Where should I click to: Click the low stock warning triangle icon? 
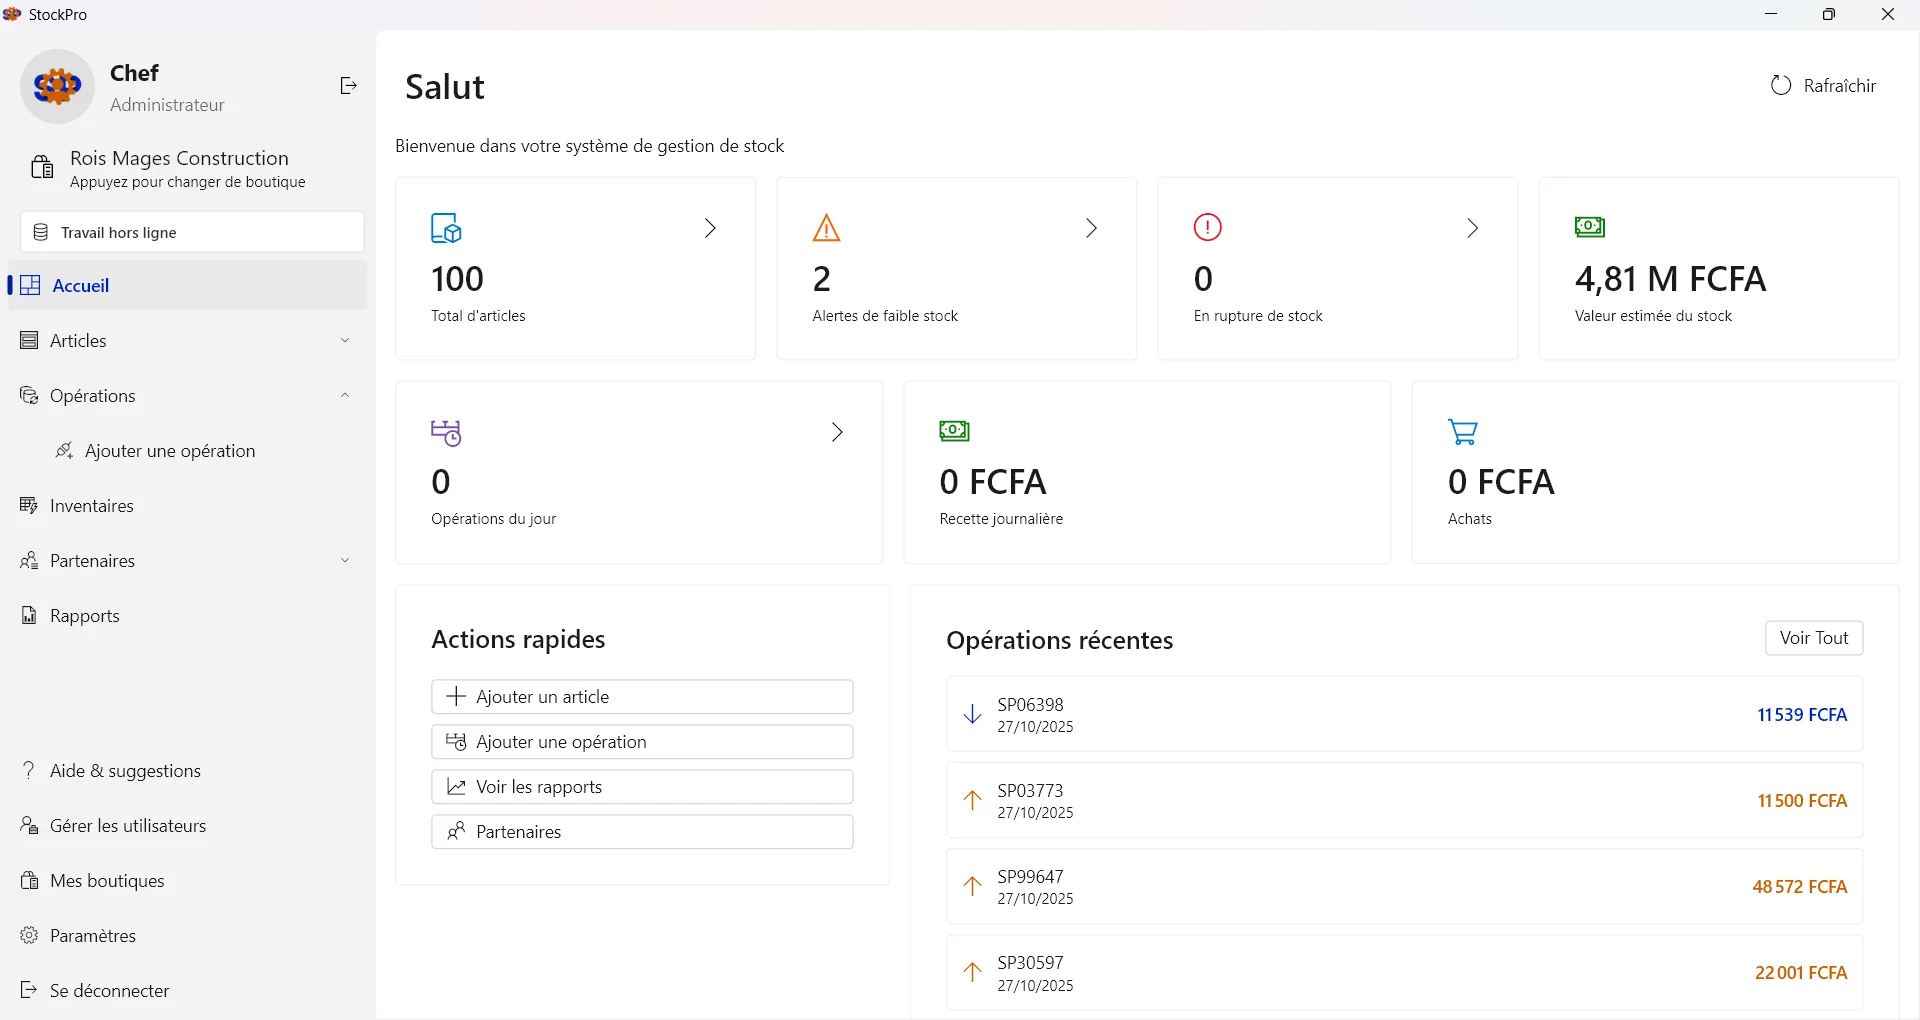coord(826,228)
